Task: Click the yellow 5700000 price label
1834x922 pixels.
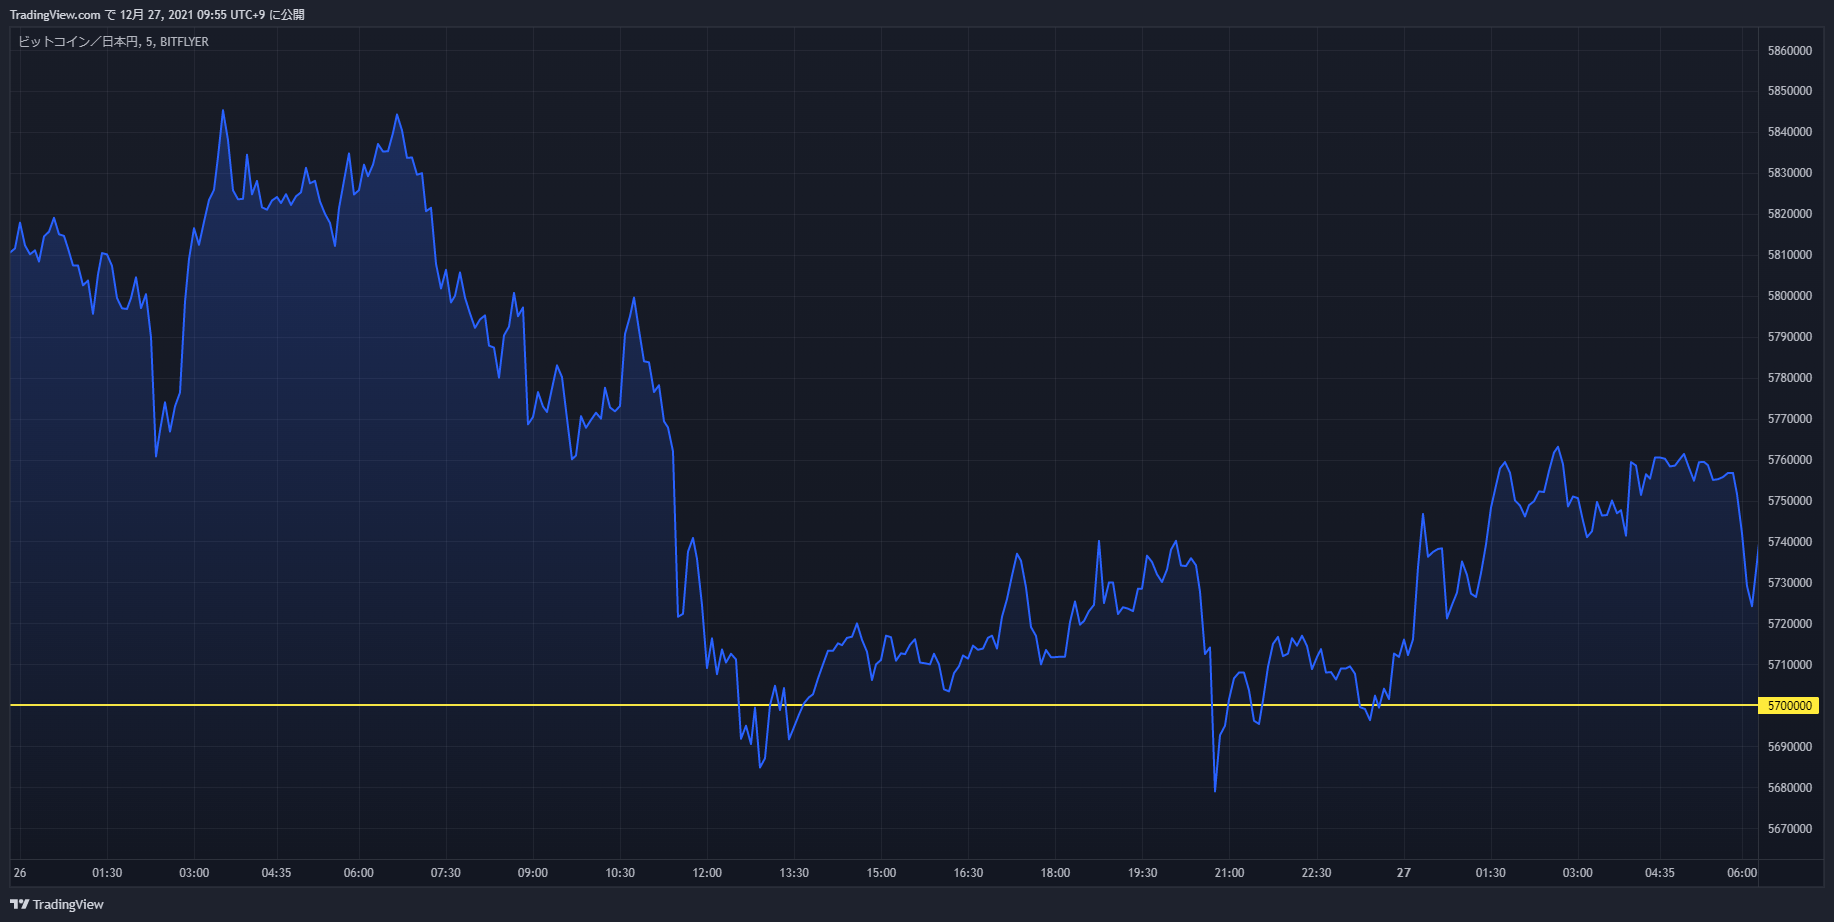Action: pyautogui.click(x=1789, y=706)
